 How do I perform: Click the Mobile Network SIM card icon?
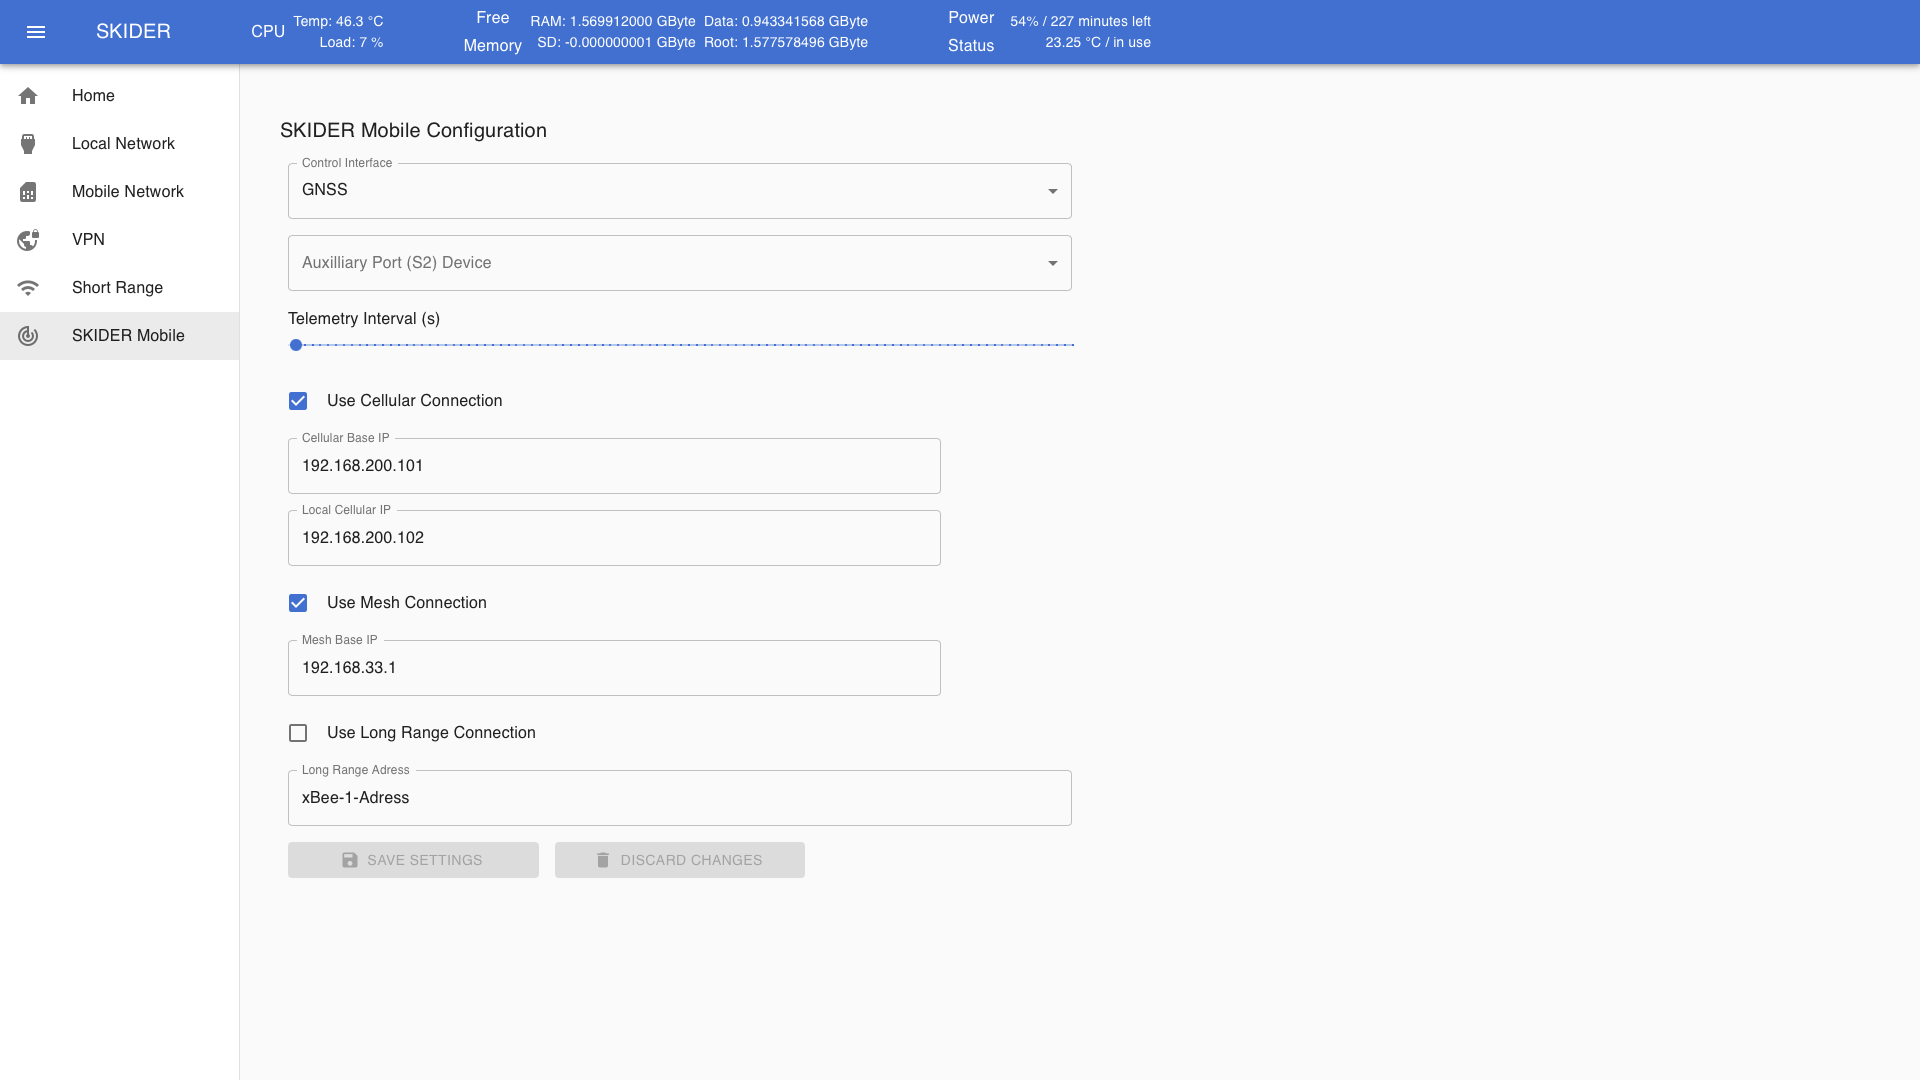pyautogui.click(x=28, y=192)
